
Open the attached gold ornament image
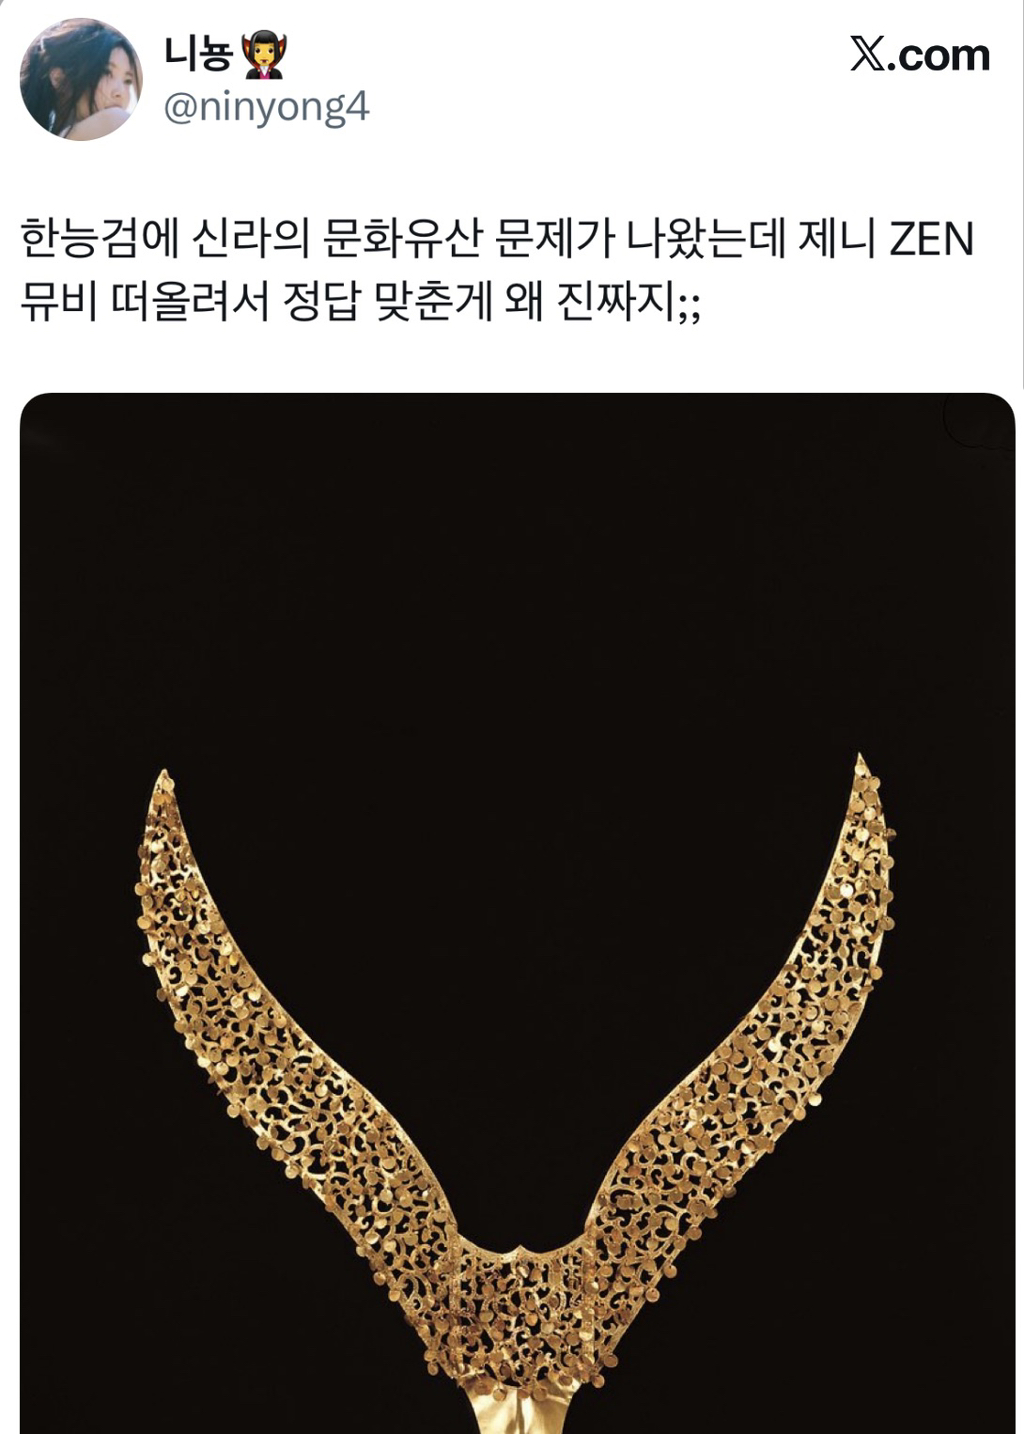[x=517, y=913]
